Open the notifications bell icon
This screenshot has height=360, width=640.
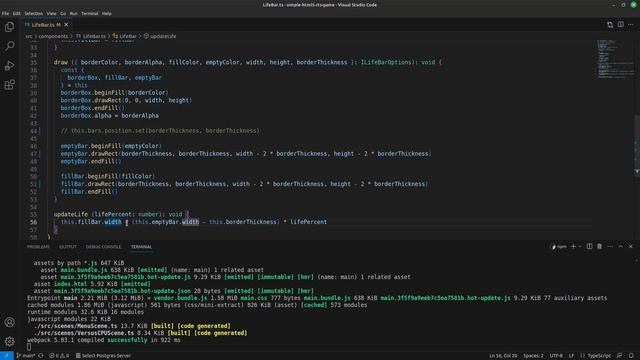tap(631, 356)
